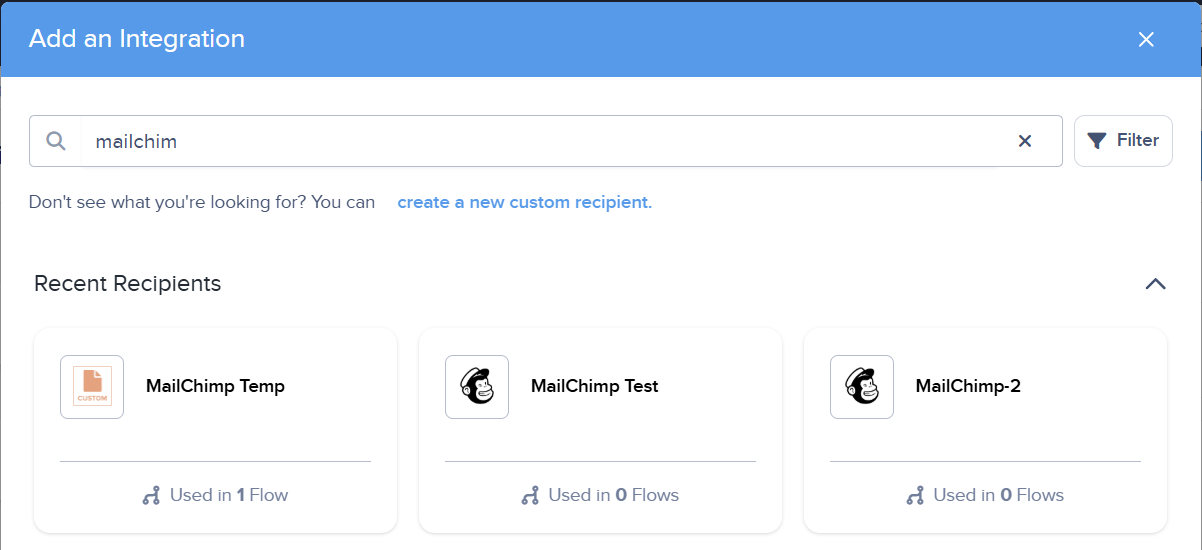Click into the mailchim search field
Image resolution: width=1202 pixels, height=550 pixels.
[546, 141]
